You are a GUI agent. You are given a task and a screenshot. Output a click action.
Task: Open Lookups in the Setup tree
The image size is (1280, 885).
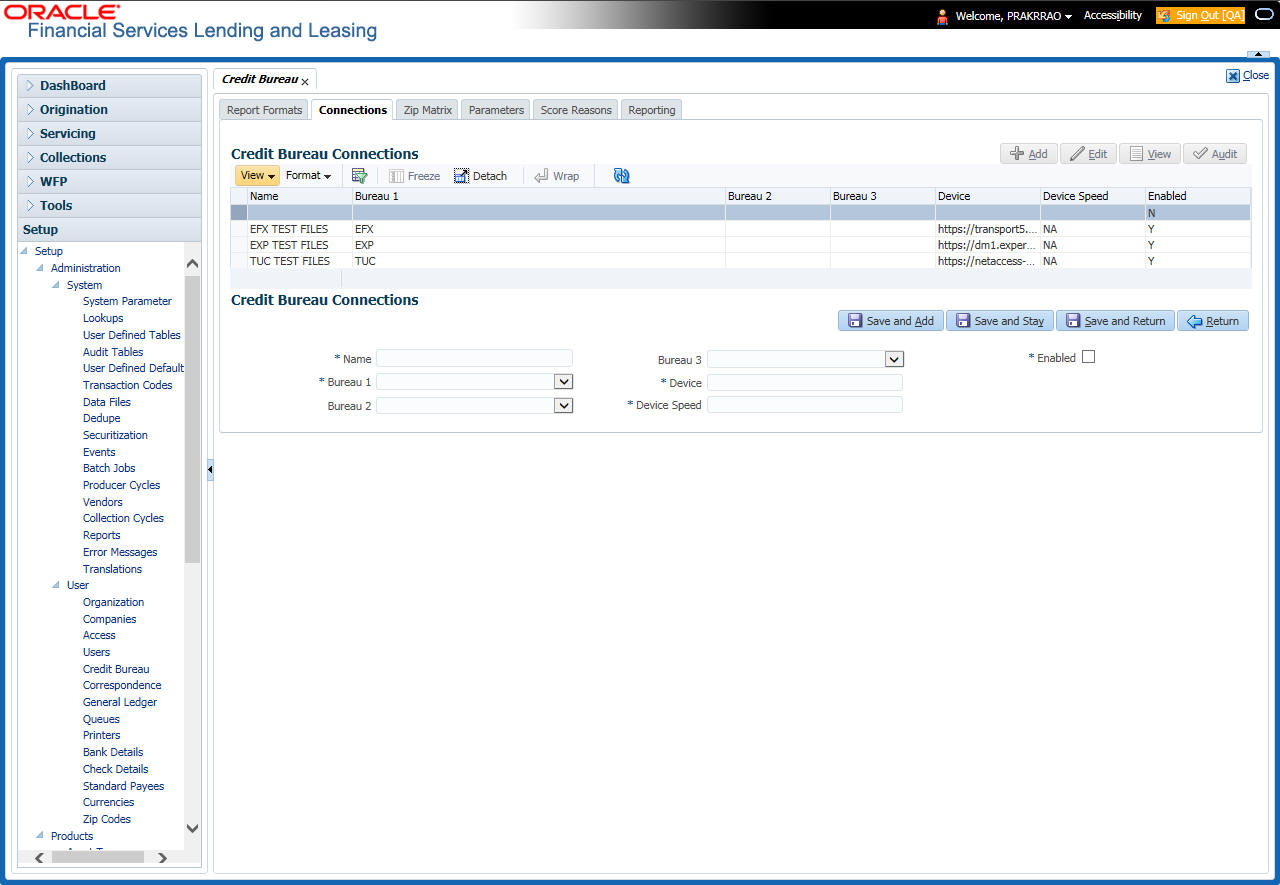point(103,318)
